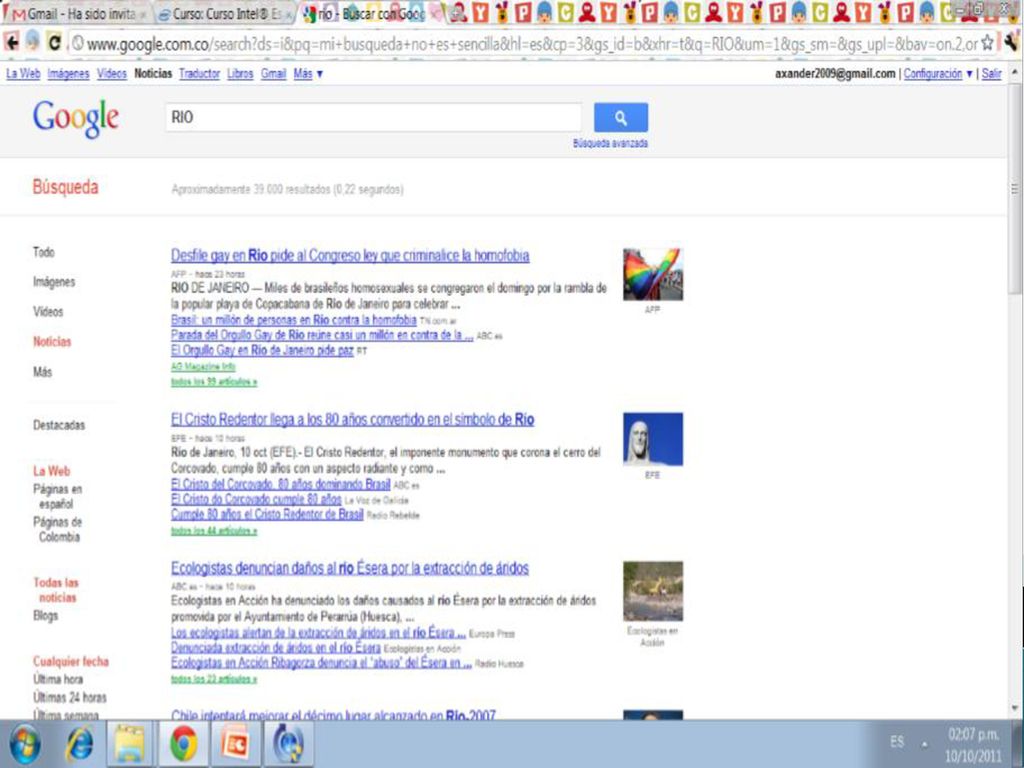The height and width of the screenshot is (768, 1024).
Task: Open Imágenes in top navigation
Action: (x=69, y=74)
